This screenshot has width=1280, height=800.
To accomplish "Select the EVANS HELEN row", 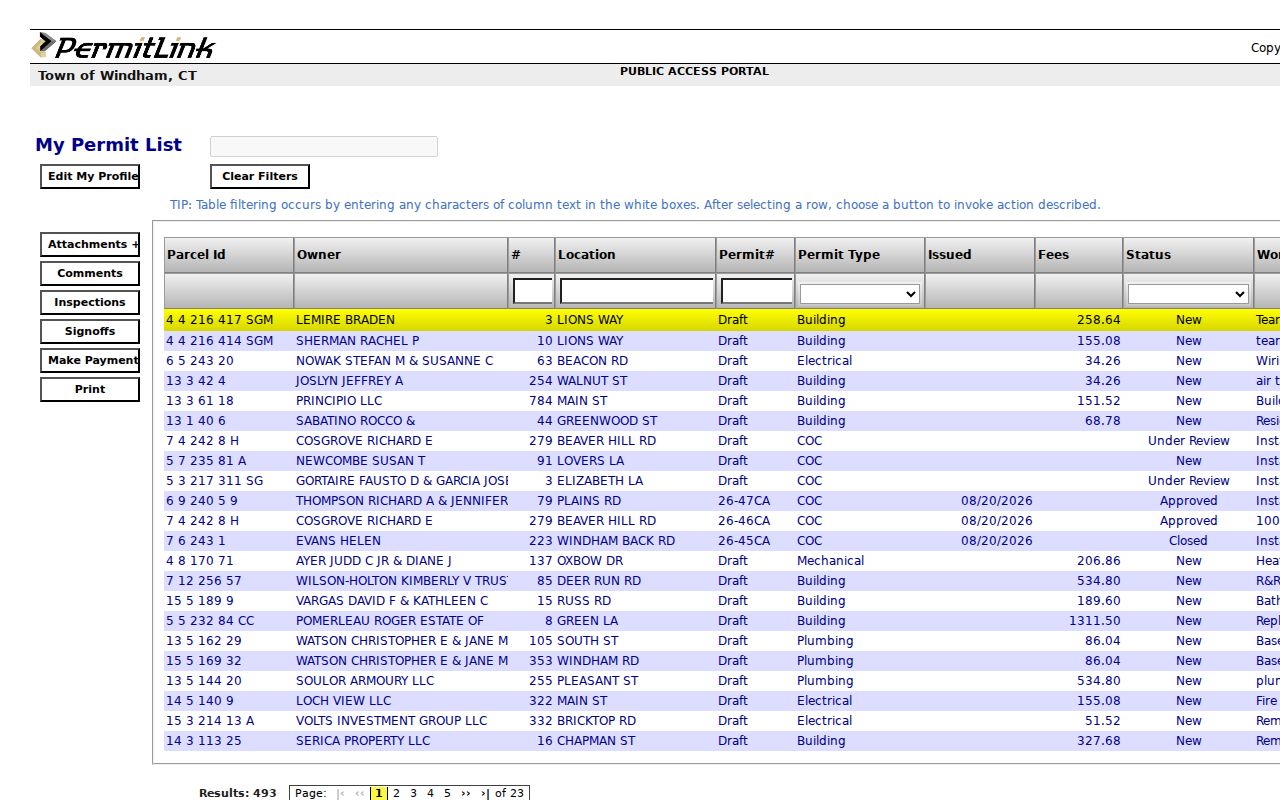I will tap(722, 541).
